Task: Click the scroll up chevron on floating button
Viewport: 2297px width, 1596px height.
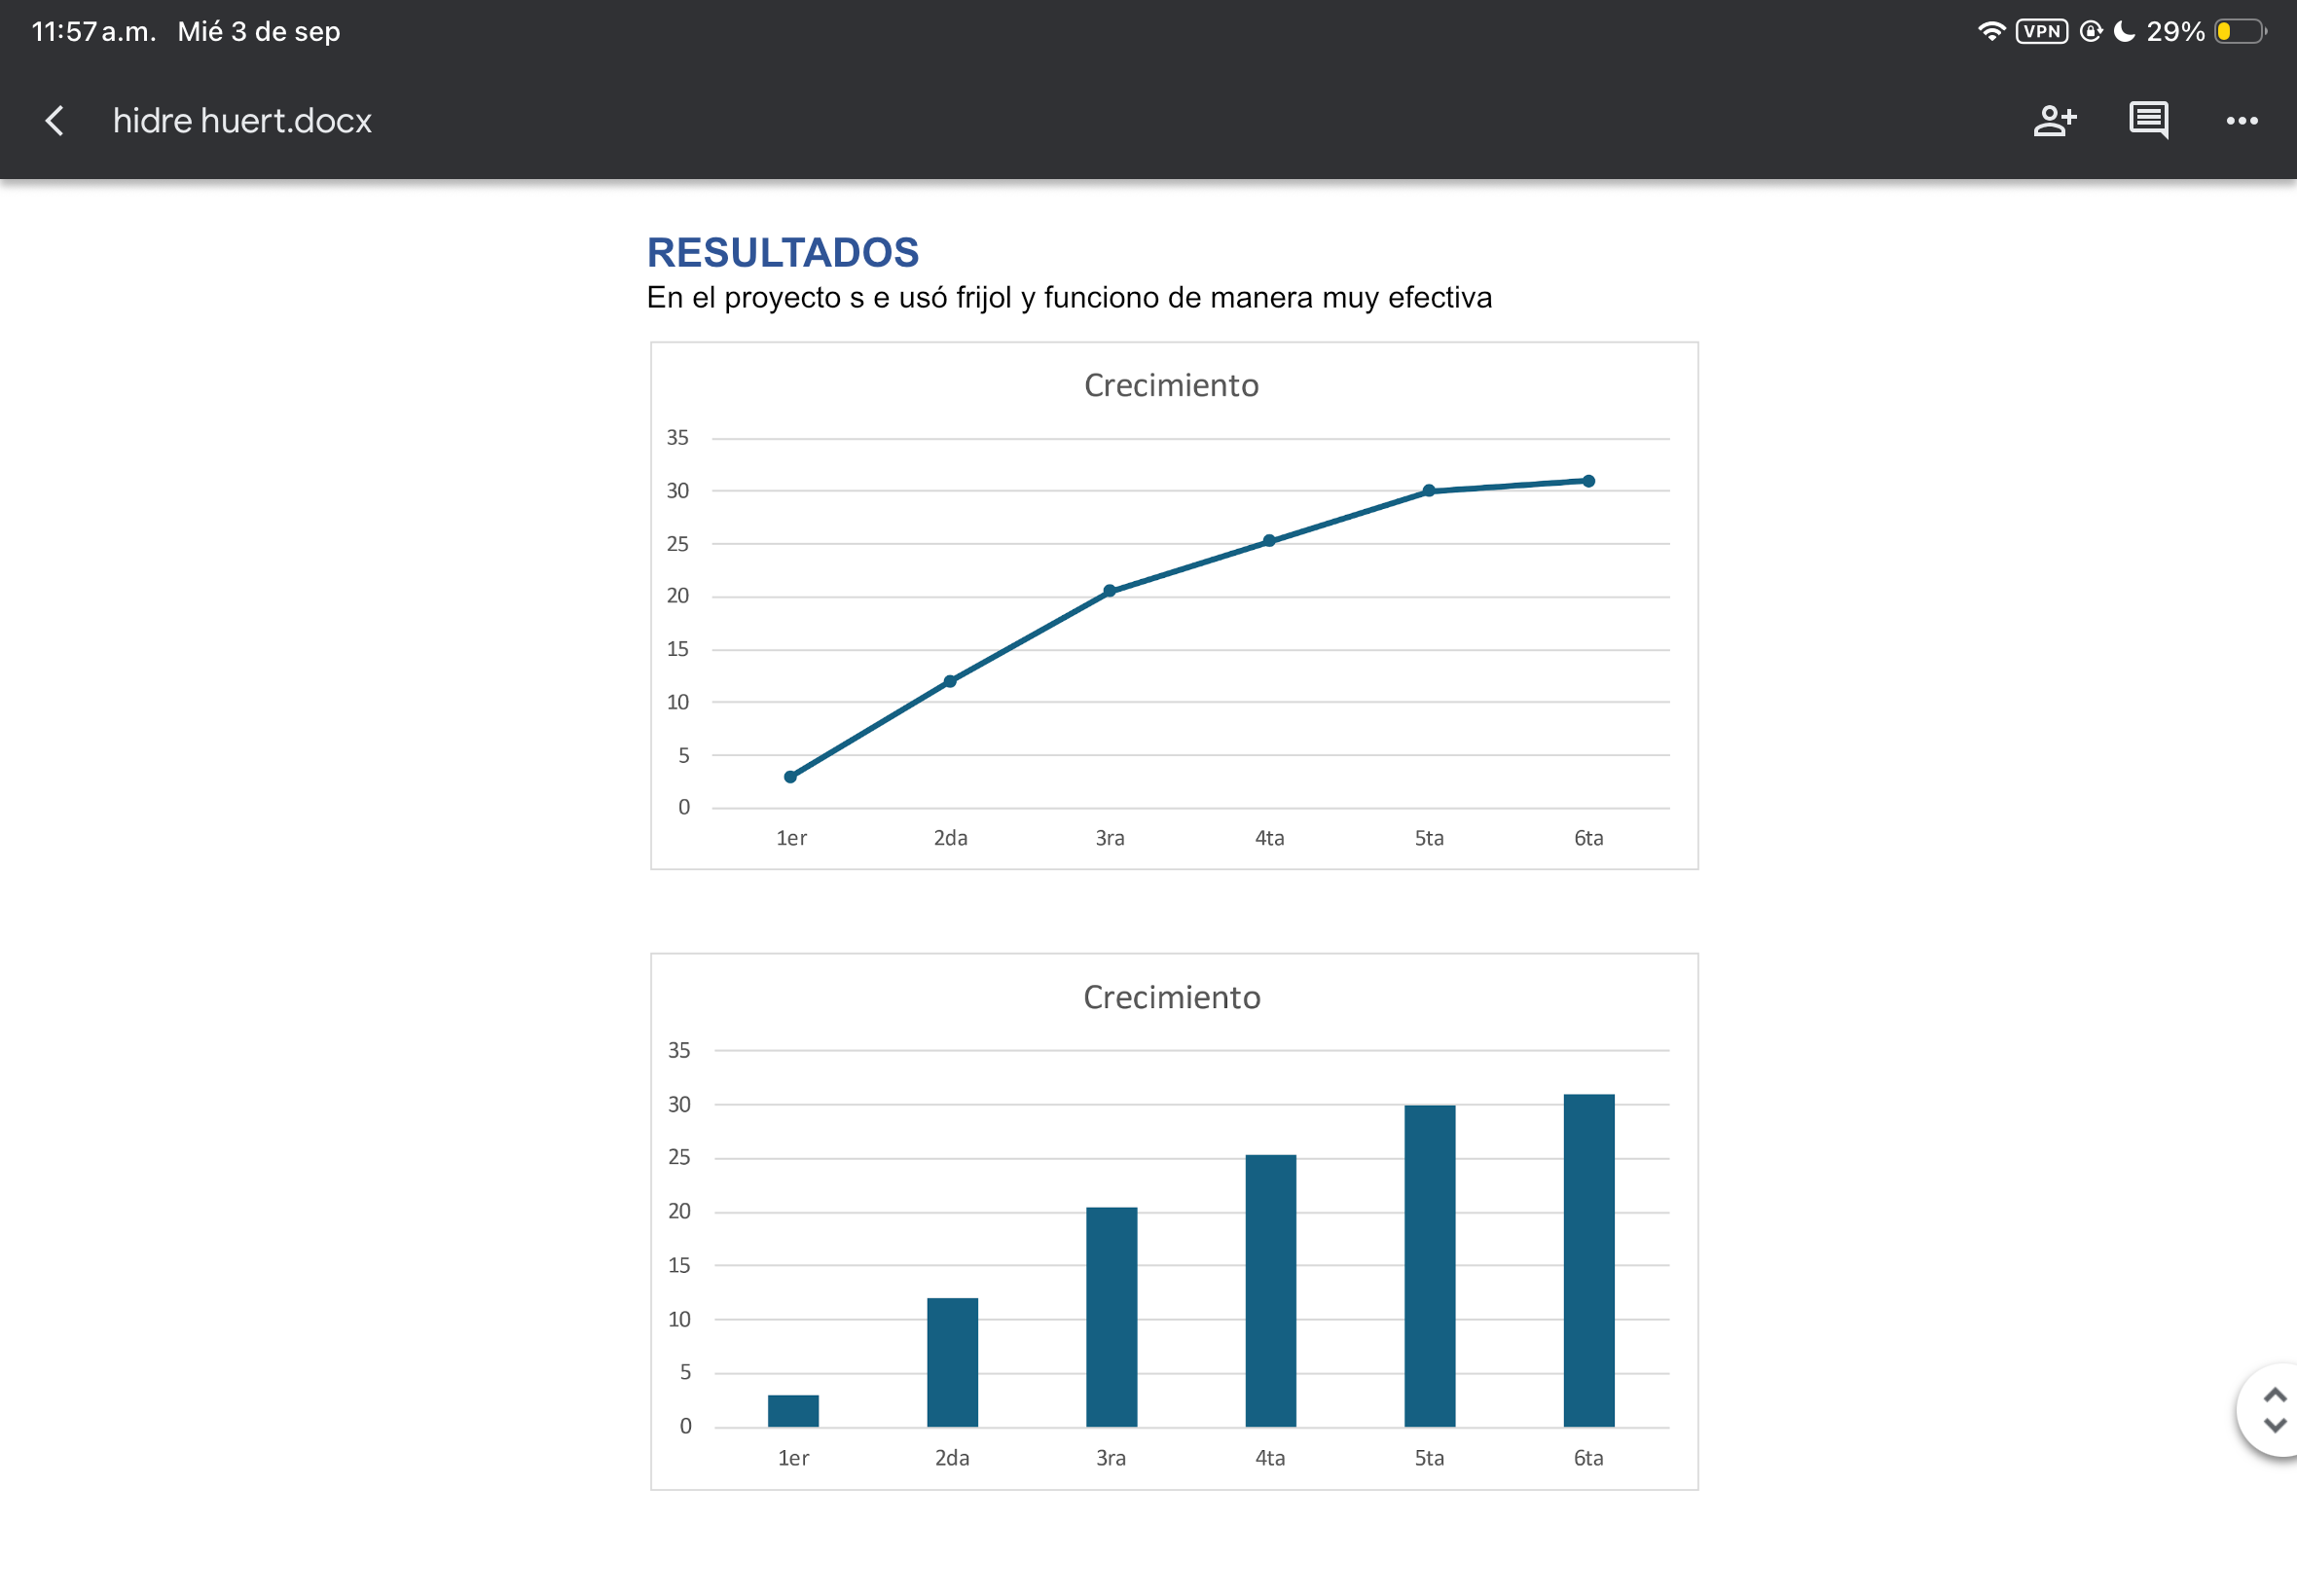Action: pos(2274,1394)
